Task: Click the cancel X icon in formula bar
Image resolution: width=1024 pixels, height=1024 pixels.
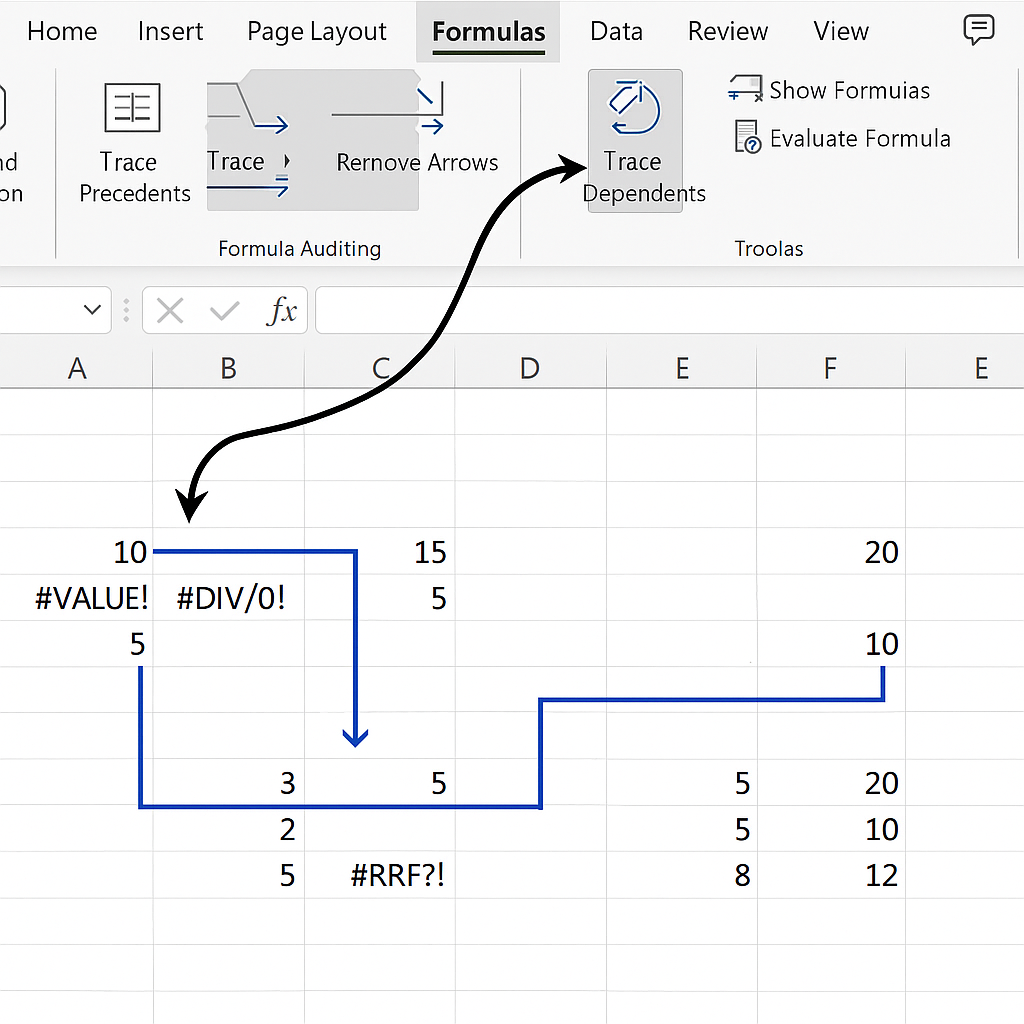Action: point(171,311)
